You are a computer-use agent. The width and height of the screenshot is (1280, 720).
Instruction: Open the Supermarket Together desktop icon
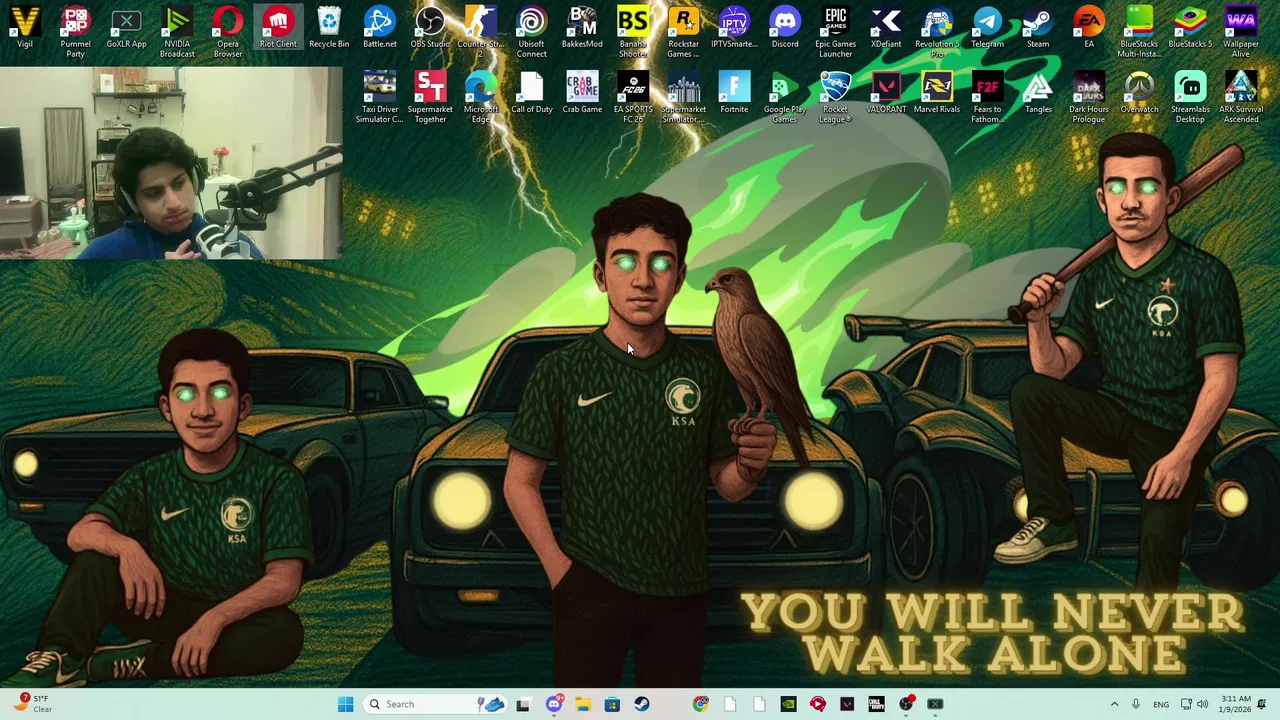430,98
